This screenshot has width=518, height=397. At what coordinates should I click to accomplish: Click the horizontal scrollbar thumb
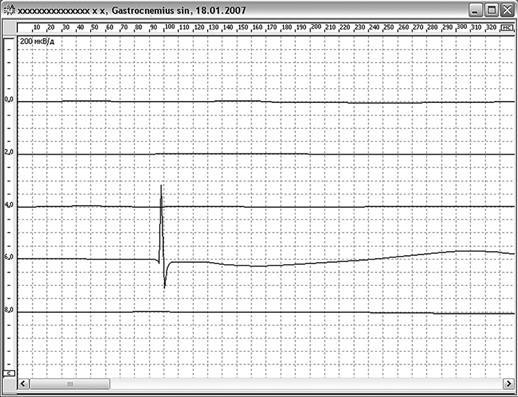[70, 384]
